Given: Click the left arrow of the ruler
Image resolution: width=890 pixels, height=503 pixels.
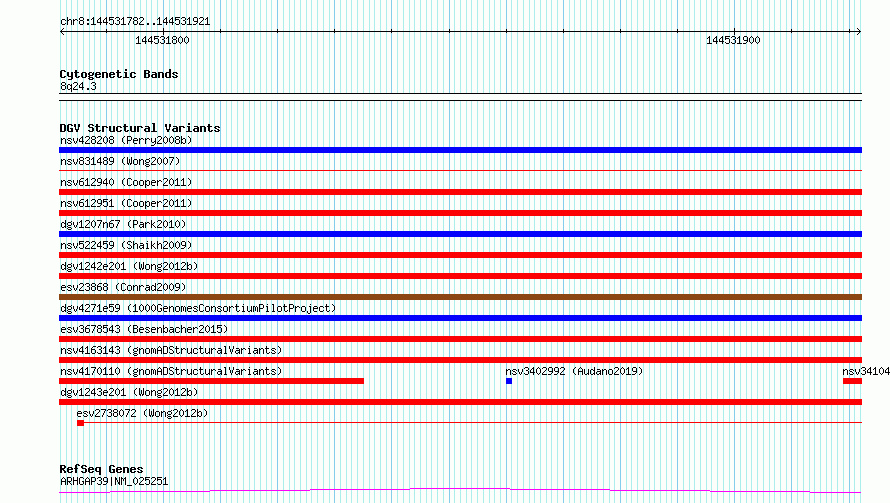Looking at the screenshot, I should (62, 31).
